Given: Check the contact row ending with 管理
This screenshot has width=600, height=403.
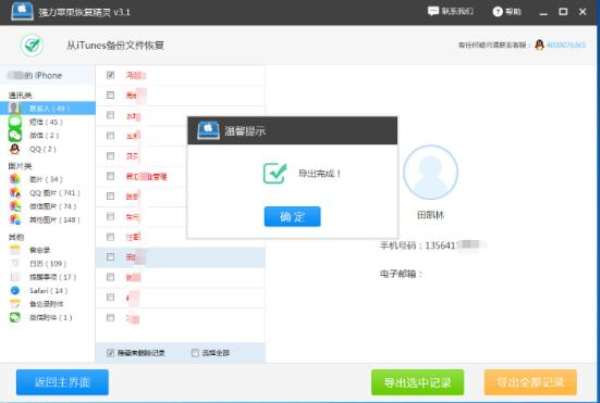Looking at the screenshot, I should (x=110, y=176).
